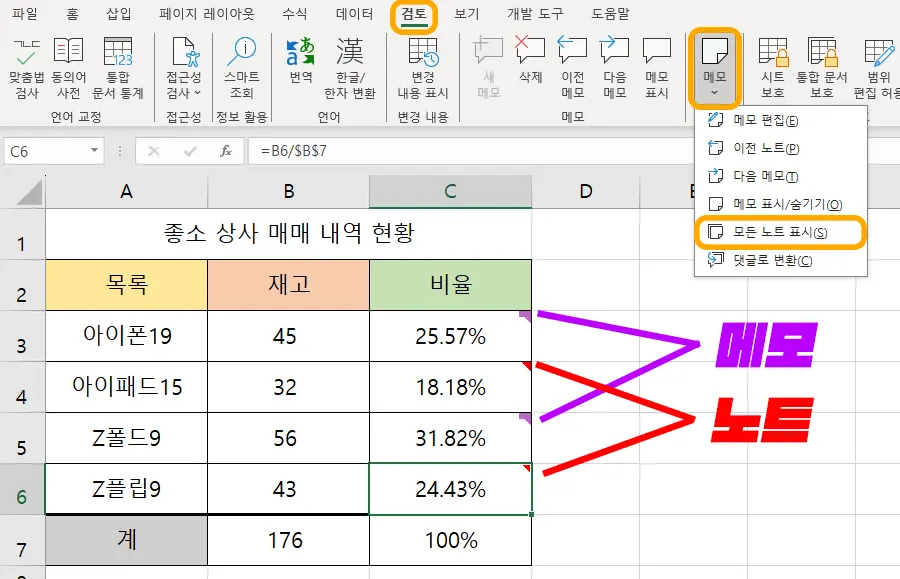The image size is (900, 579).
Task: Enable 모든 노트 표시 show all notes
Action: click(x=779, y=232)
